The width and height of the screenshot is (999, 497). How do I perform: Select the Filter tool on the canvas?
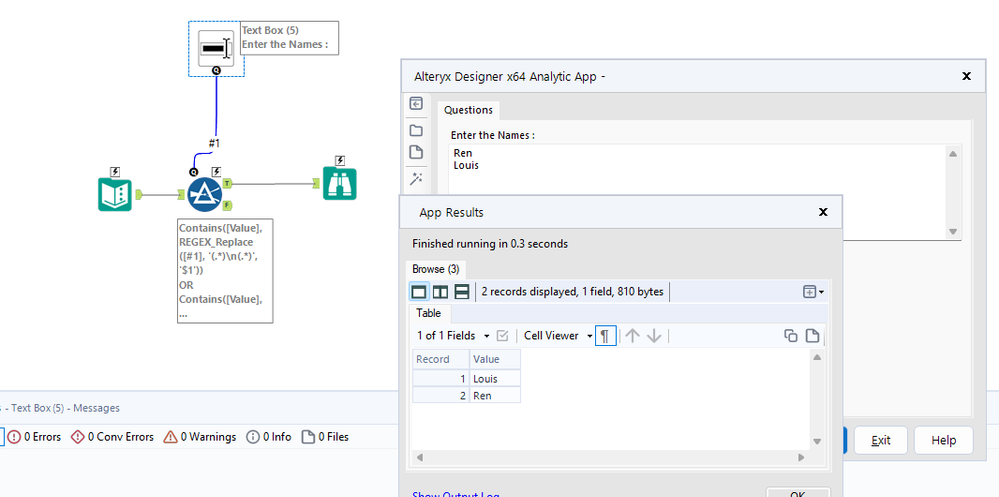pyautogui.click(x=205, y=194)
